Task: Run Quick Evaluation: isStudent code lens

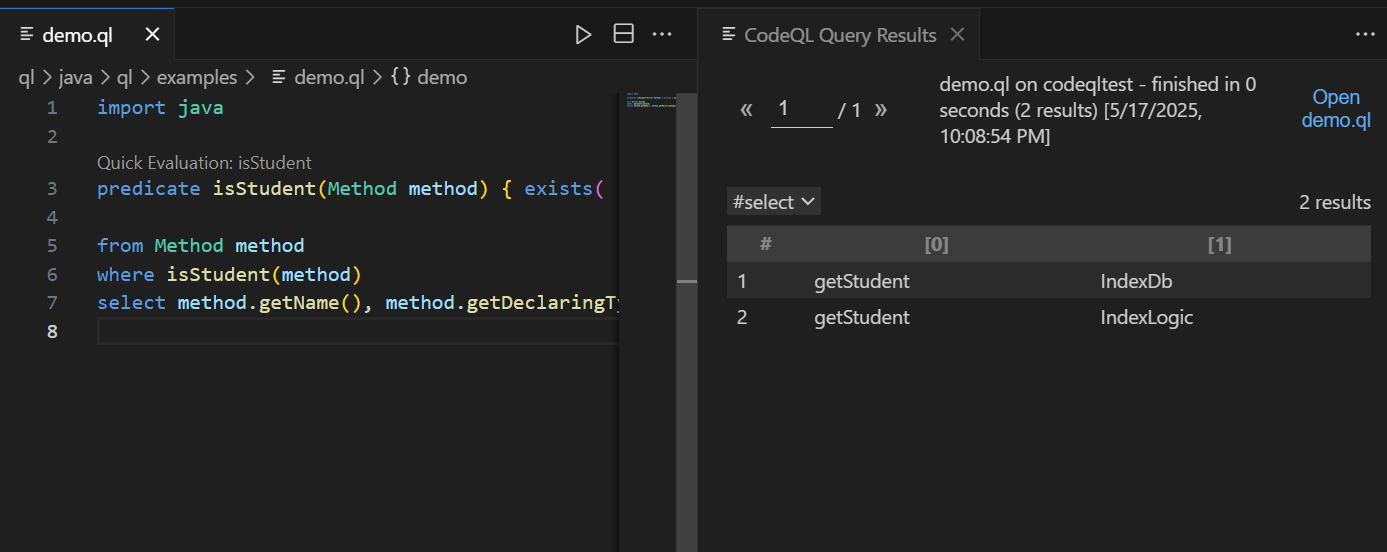Action: pos(204,162)
